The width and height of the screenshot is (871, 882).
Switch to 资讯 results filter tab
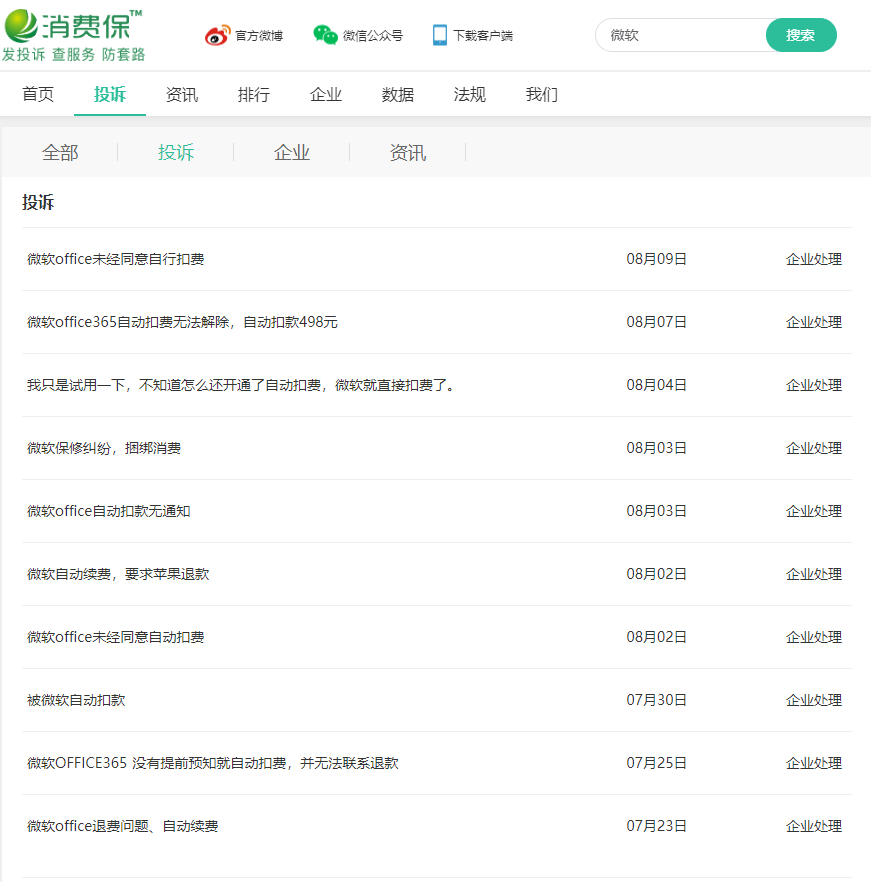coord(408,152)
